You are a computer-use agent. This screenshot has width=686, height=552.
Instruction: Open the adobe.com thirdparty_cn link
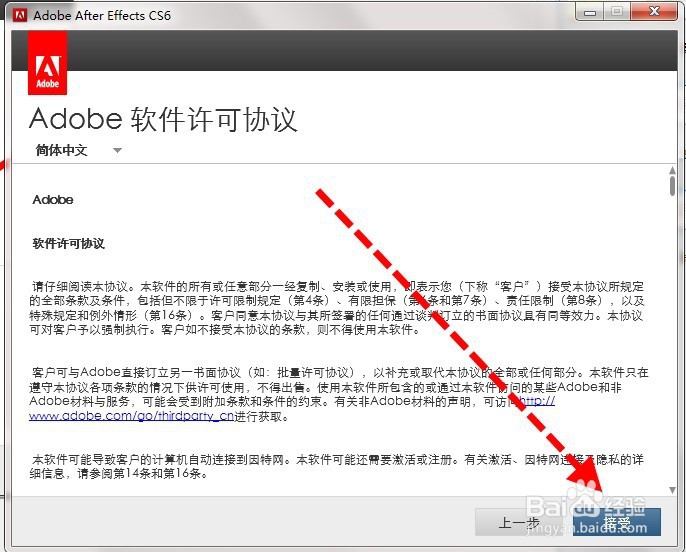131,415
